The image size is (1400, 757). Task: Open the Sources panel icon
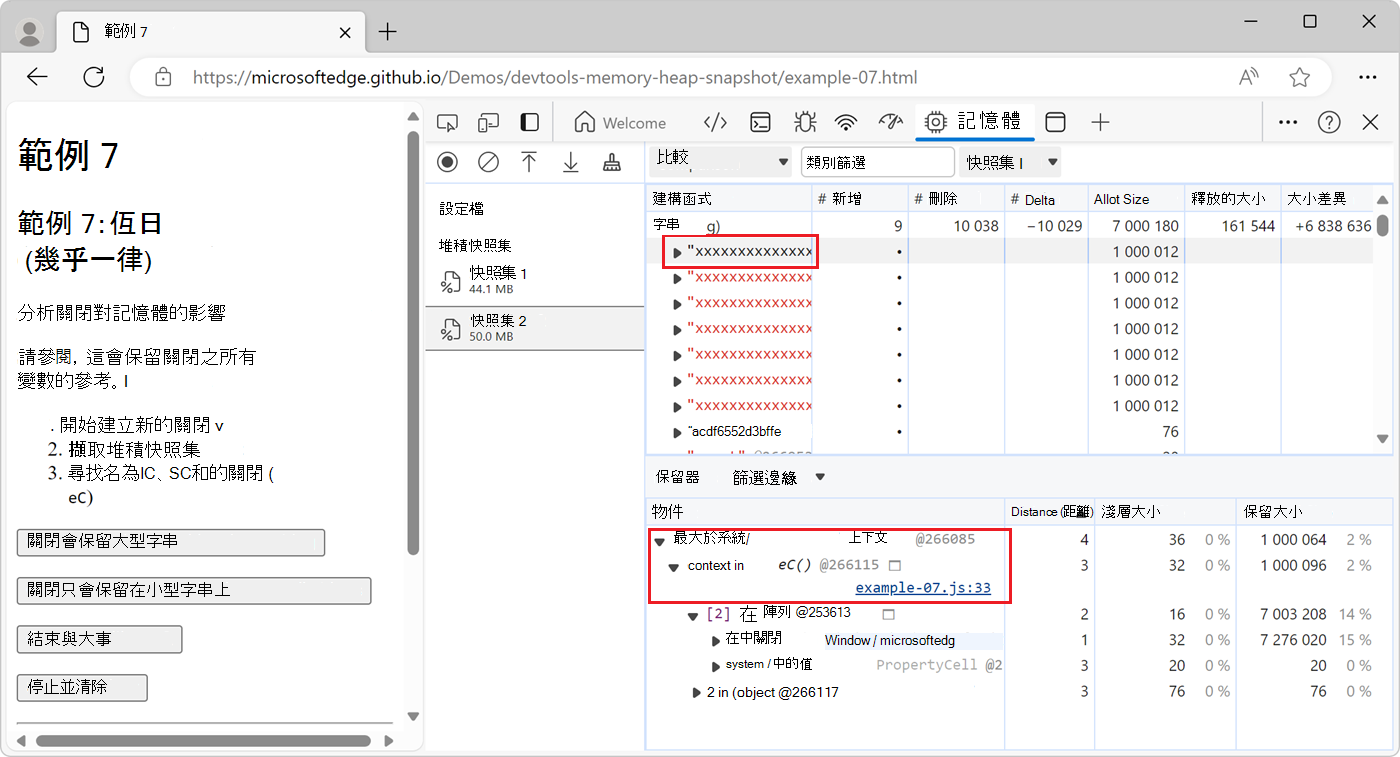[x=715, y=122]
